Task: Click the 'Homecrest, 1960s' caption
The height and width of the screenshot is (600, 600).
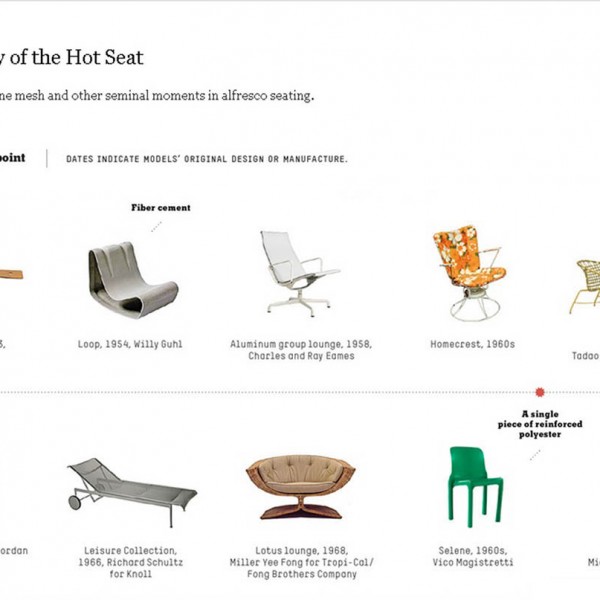Action: coord(472,344)
